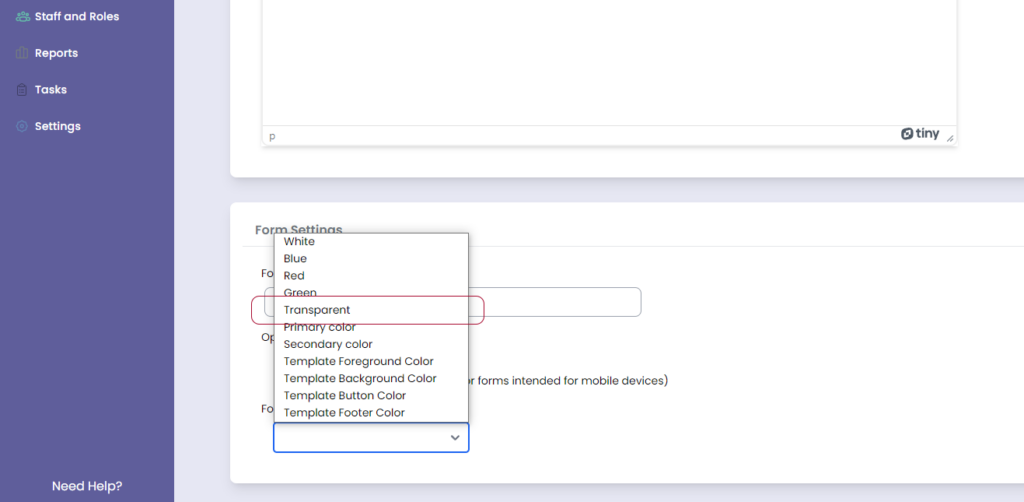Open Reports via its sidebar icon

(22, 53)
